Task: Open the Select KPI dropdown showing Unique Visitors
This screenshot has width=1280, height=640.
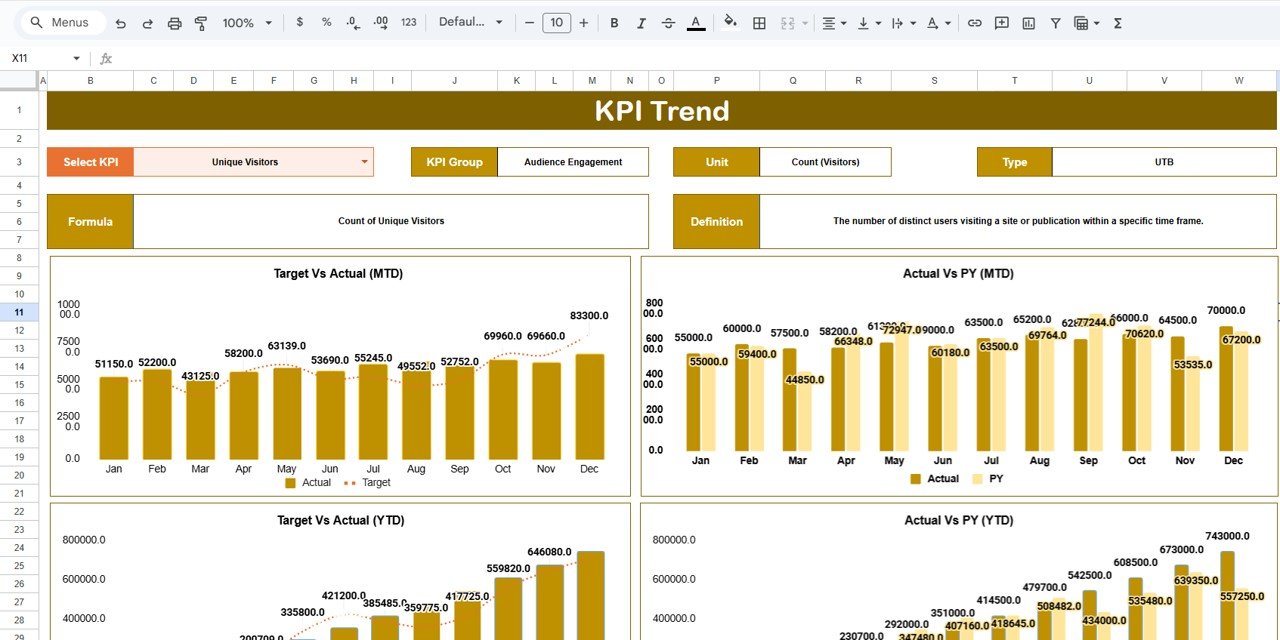Action: (253, 161)
